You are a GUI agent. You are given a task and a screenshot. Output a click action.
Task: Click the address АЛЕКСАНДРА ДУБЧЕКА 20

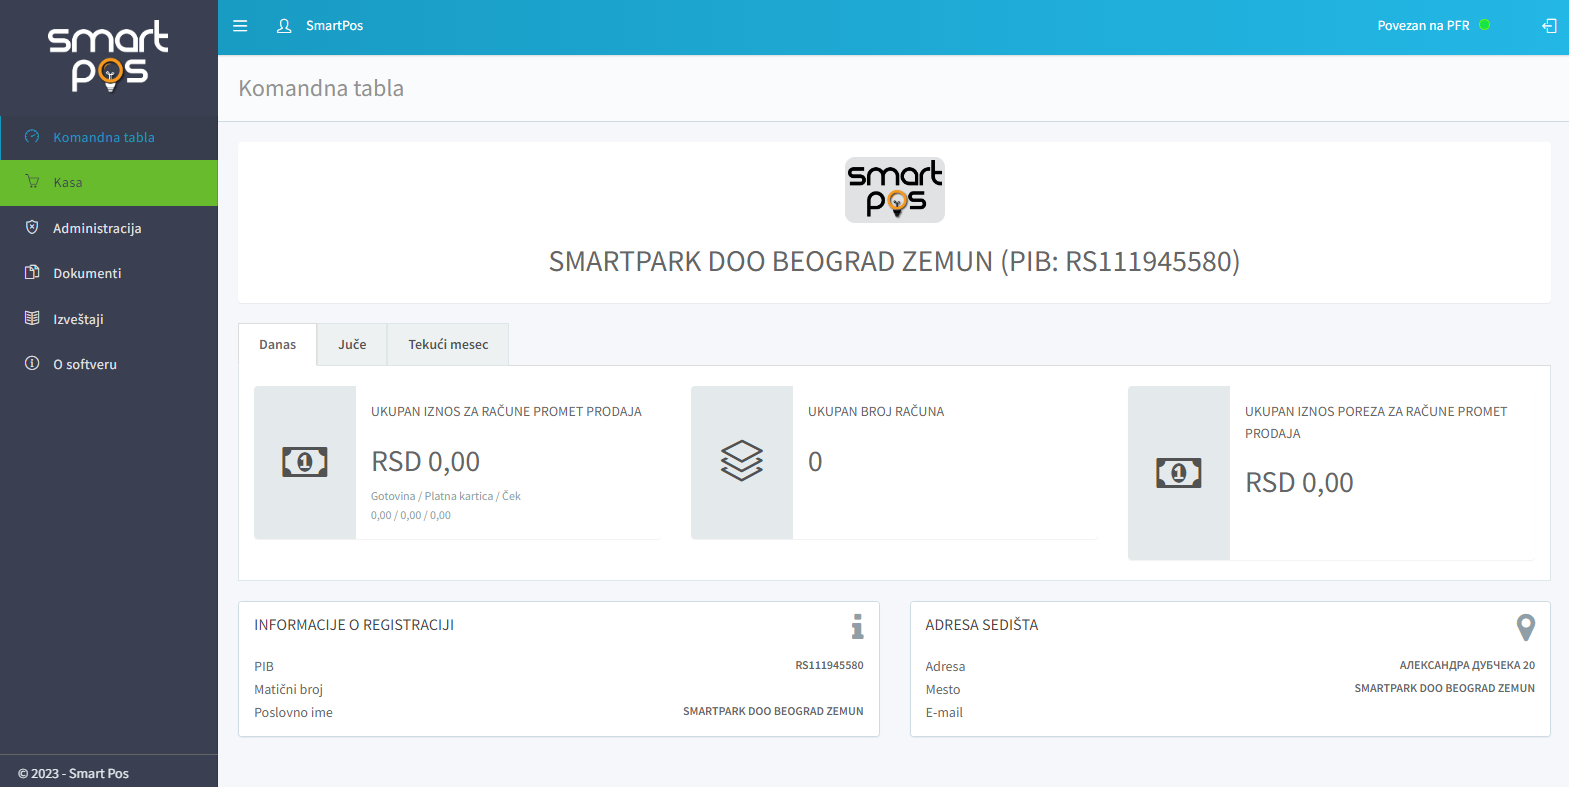(1467, 665)
